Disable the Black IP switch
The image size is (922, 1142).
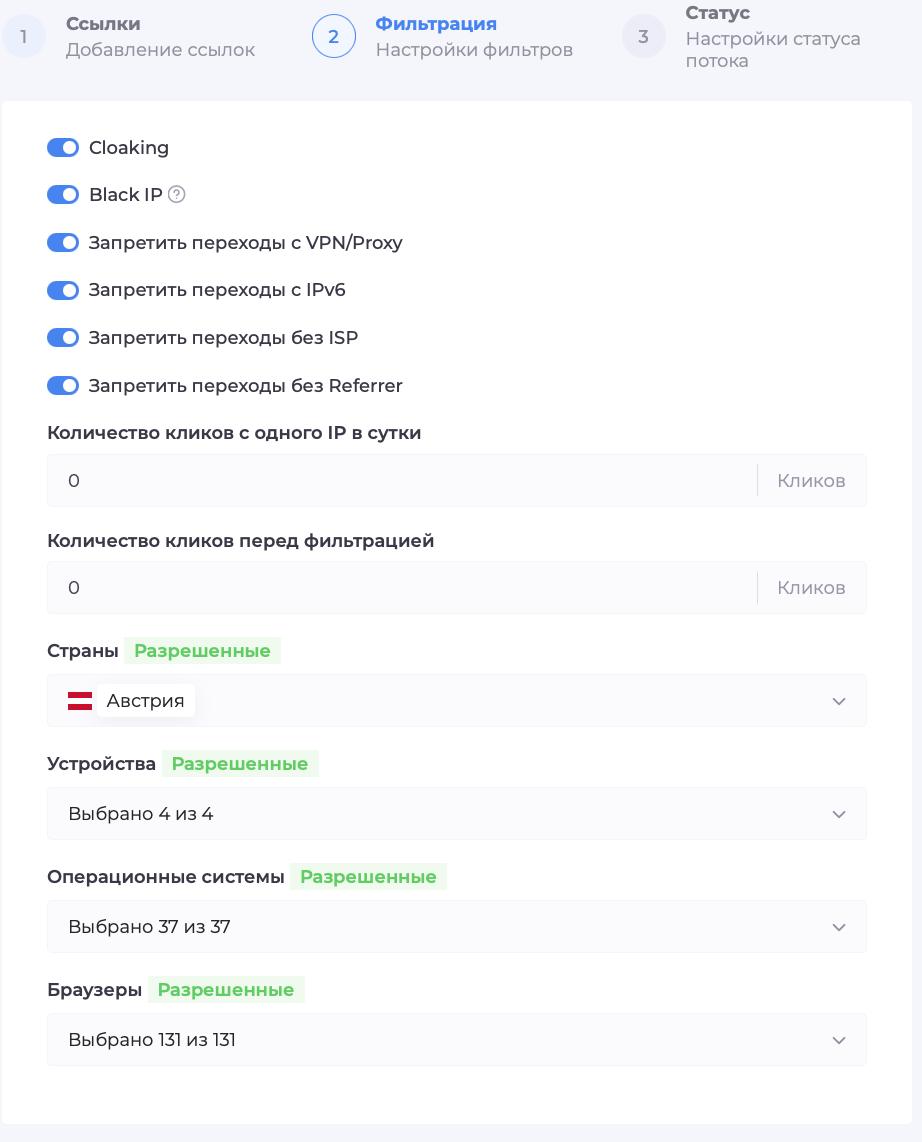click(63, 194)
